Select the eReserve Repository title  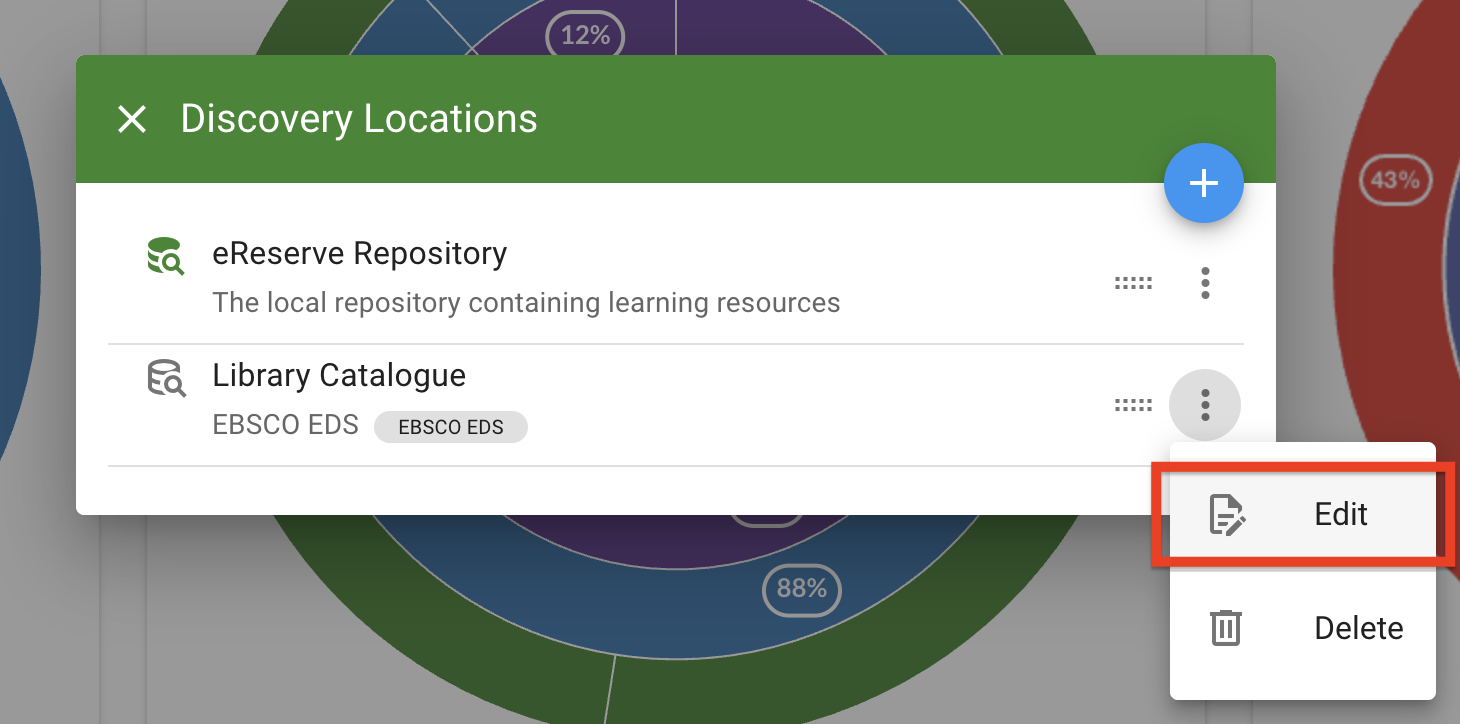point(359,254)
